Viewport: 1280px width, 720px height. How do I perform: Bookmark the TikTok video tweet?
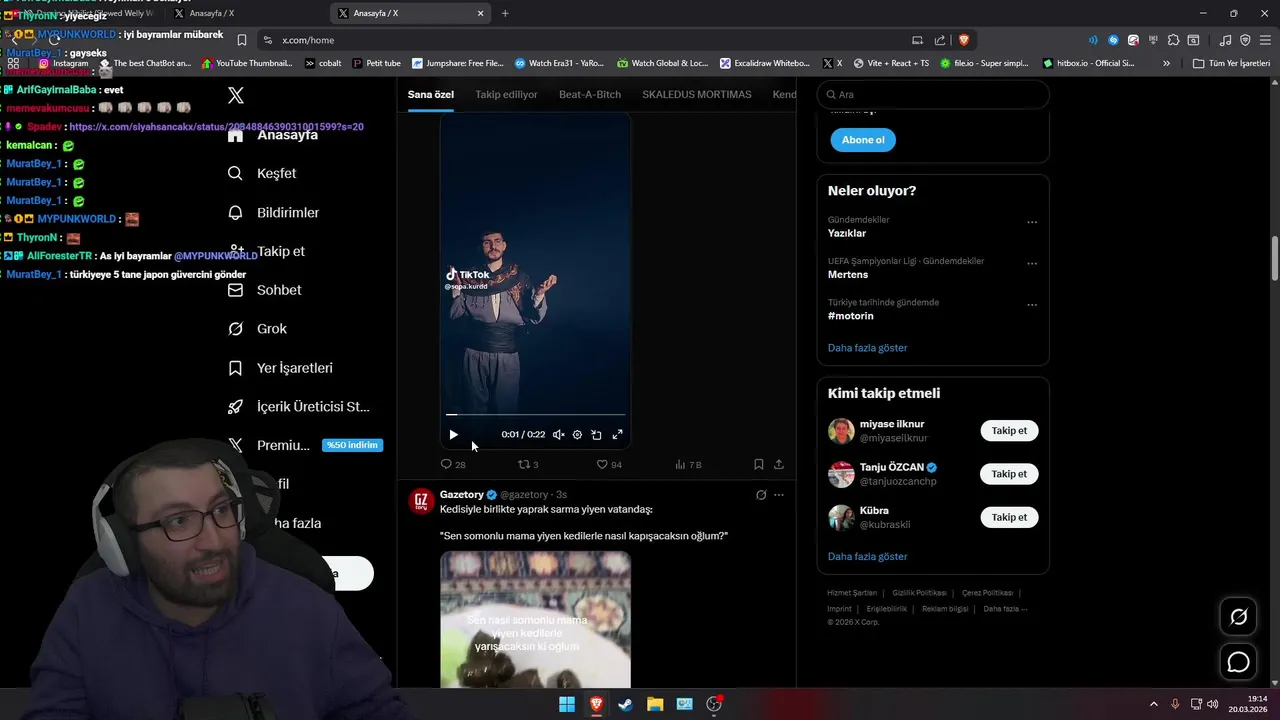(759, 464)
